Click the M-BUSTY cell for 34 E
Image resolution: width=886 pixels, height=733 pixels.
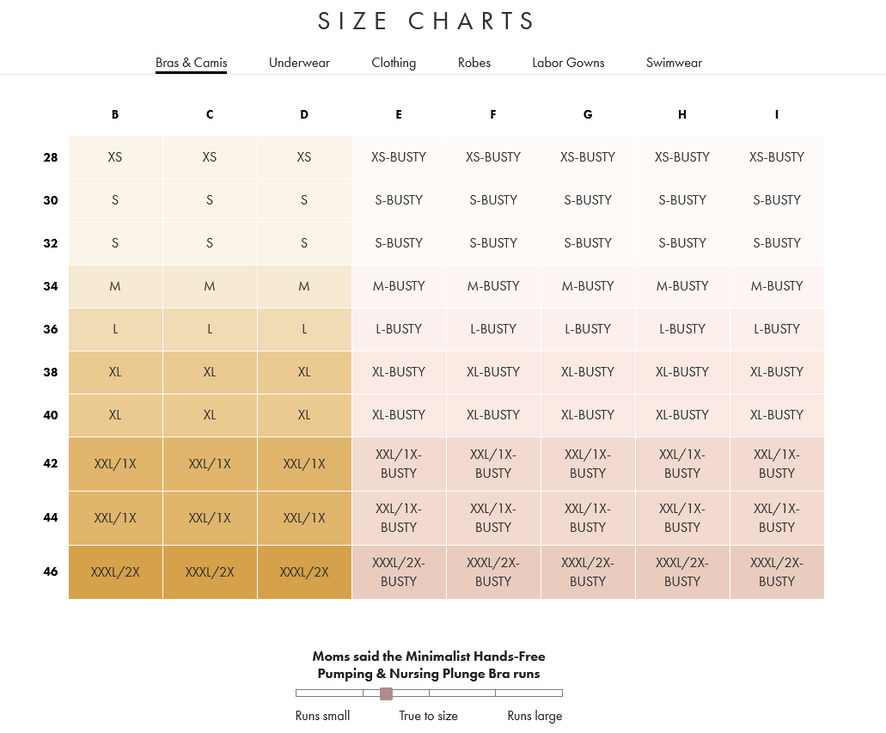point(398,286)
